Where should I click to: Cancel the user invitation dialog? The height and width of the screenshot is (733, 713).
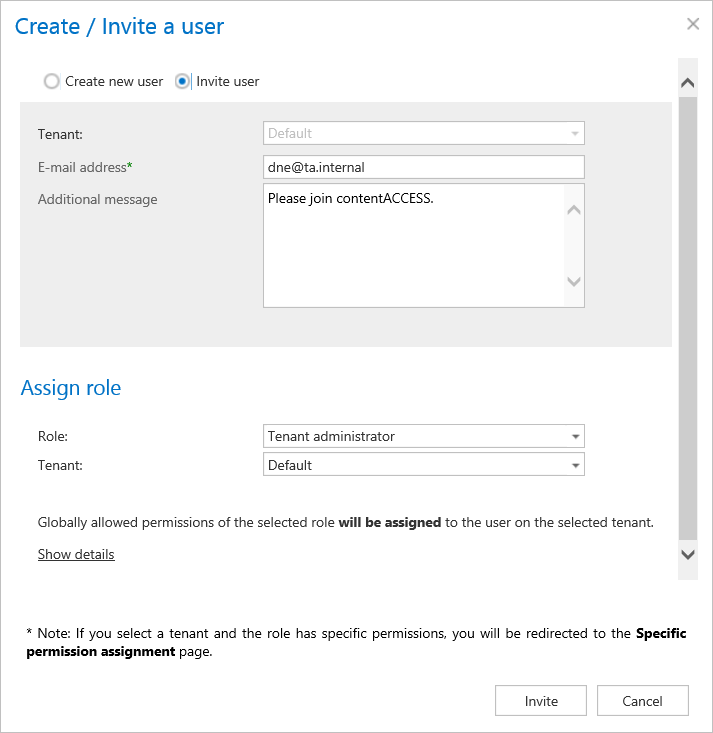click(x=642, y=701)
